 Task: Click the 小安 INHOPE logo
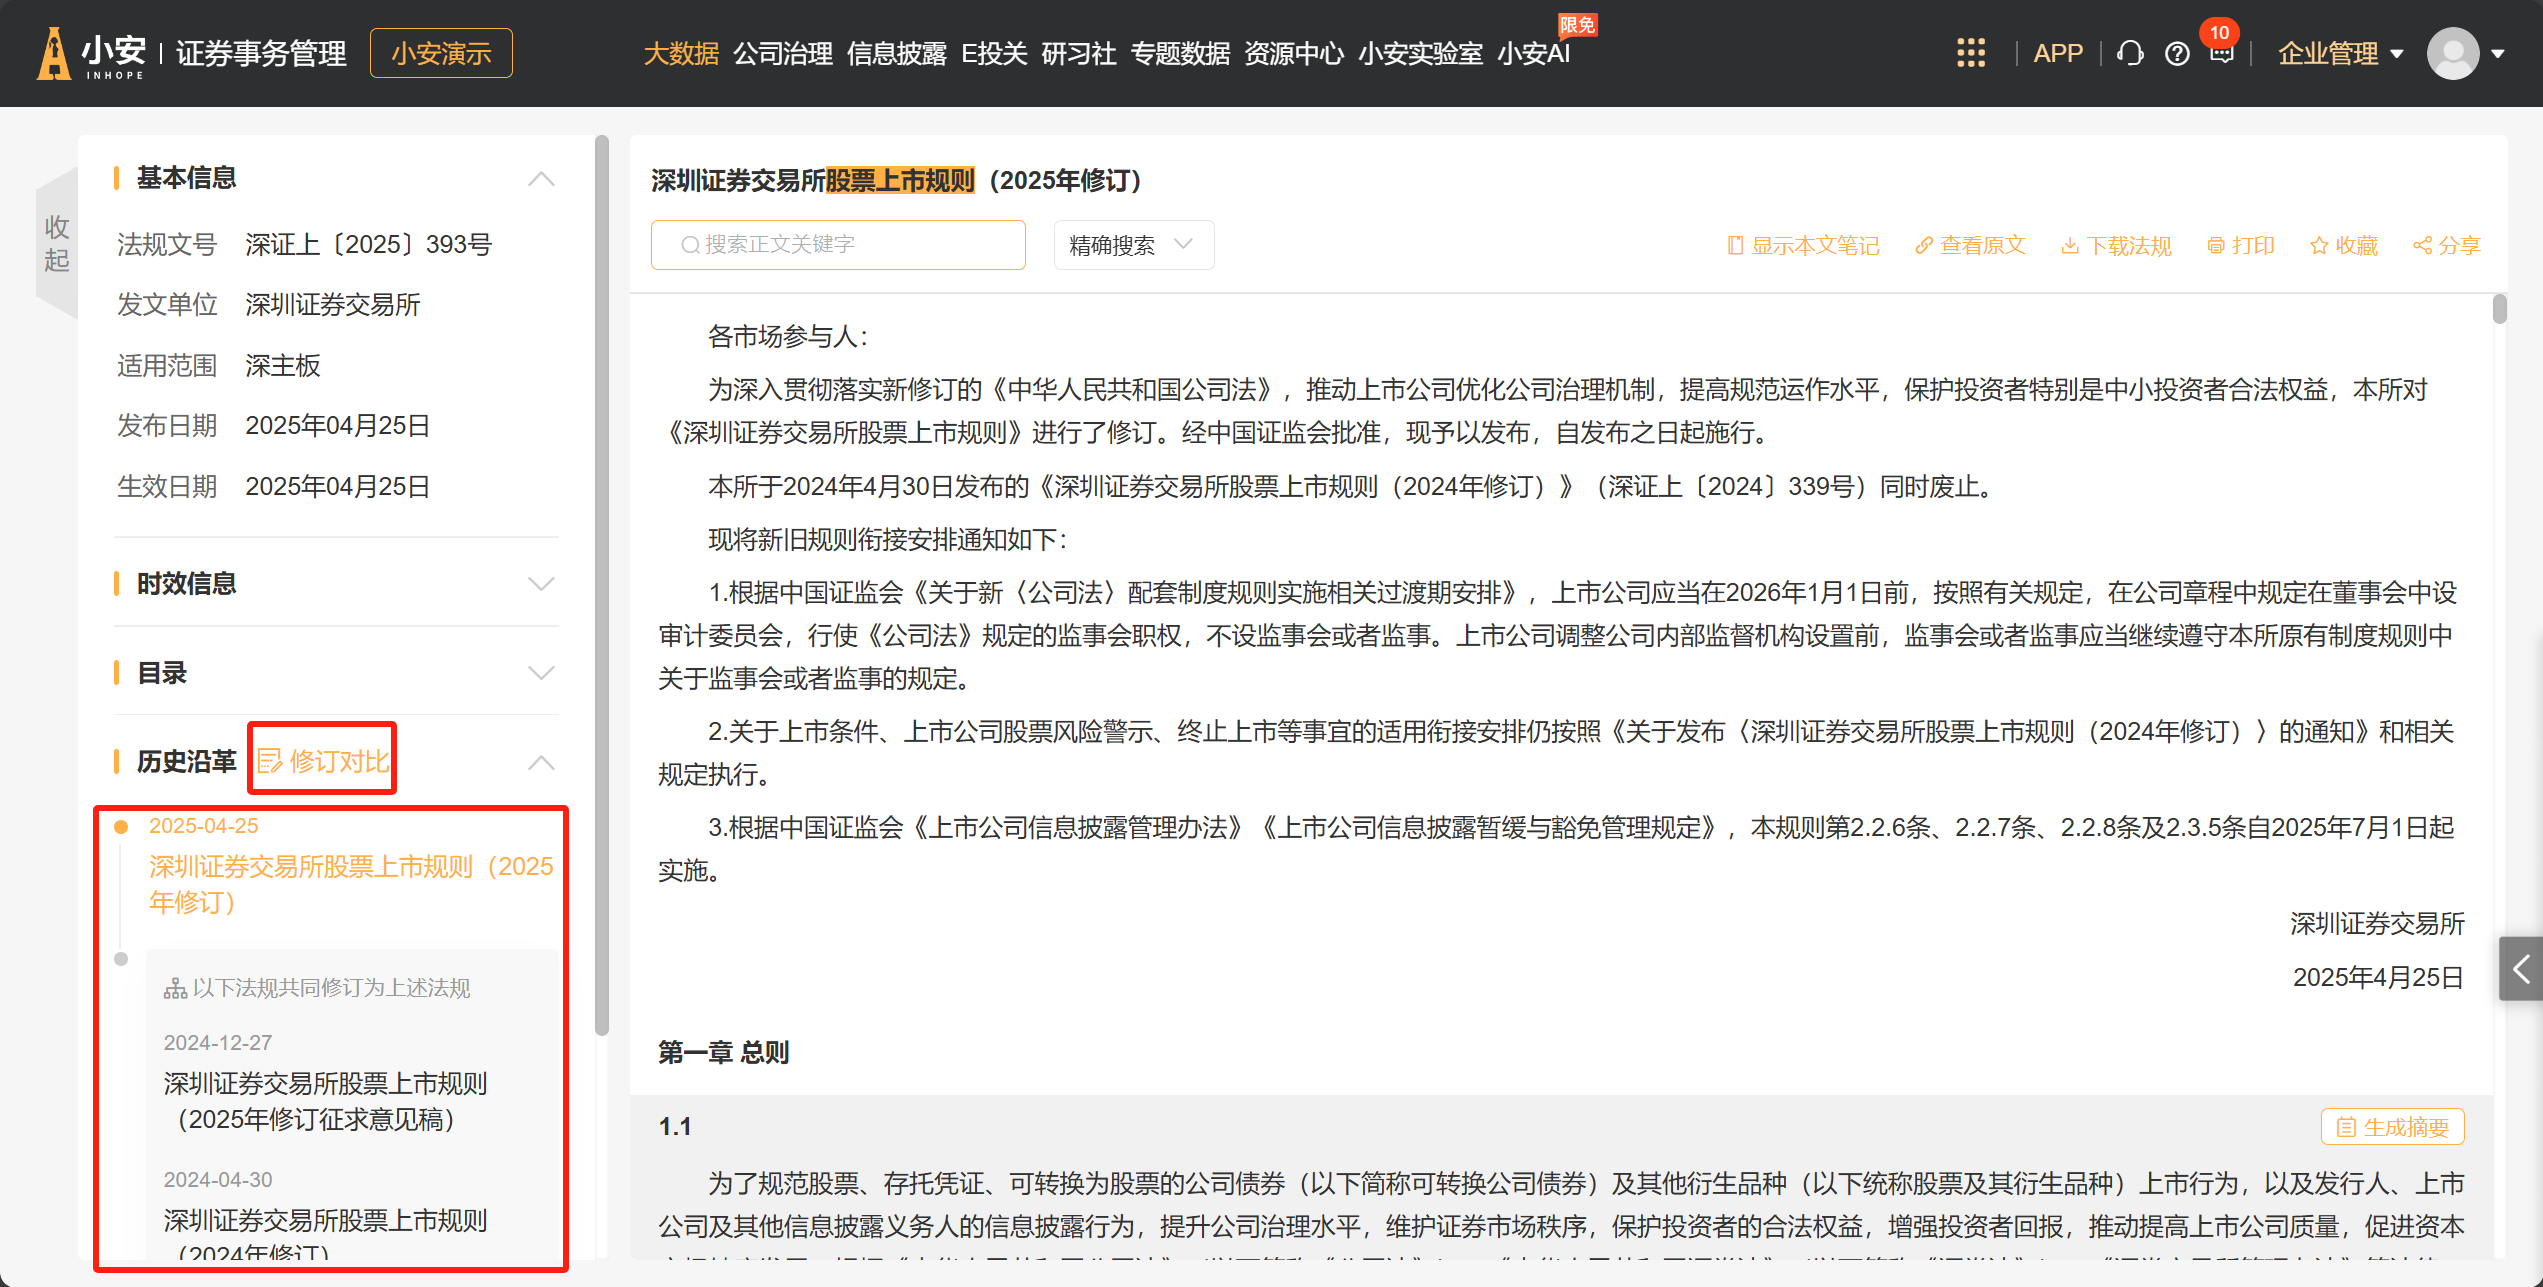91,53
